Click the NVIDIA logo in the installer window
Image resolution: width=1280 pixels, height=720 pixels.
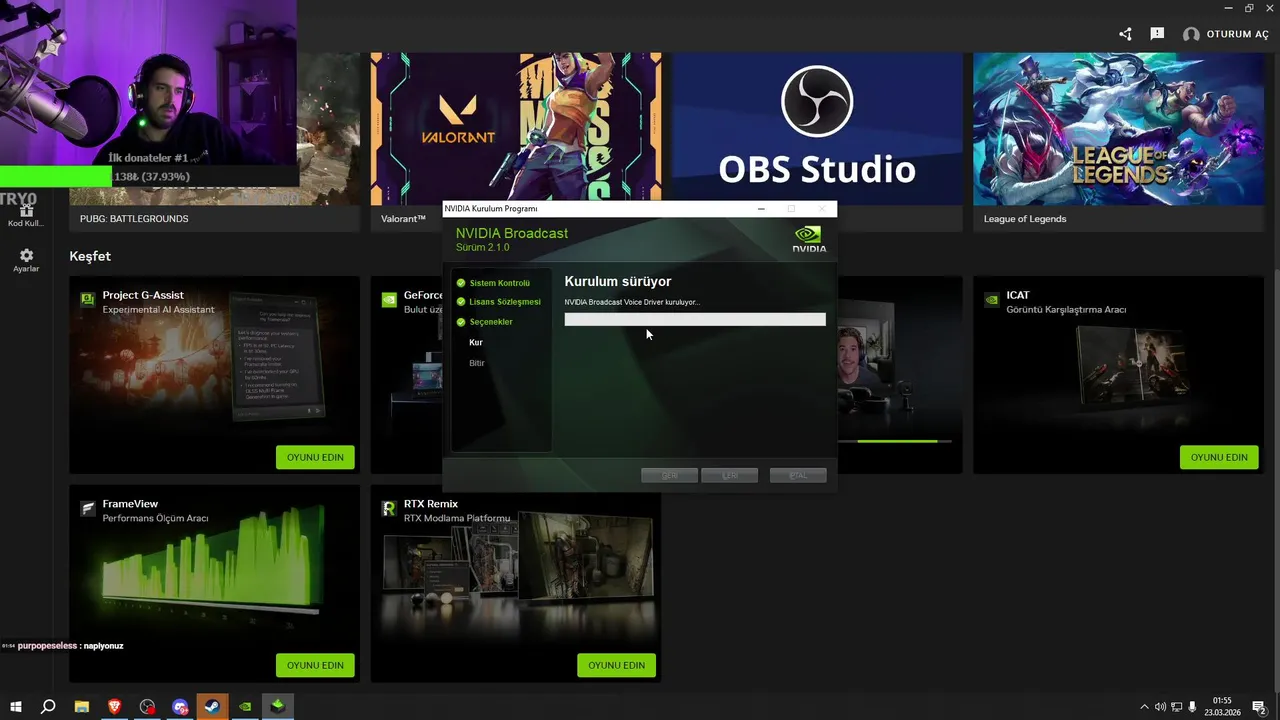click(809, 239)
